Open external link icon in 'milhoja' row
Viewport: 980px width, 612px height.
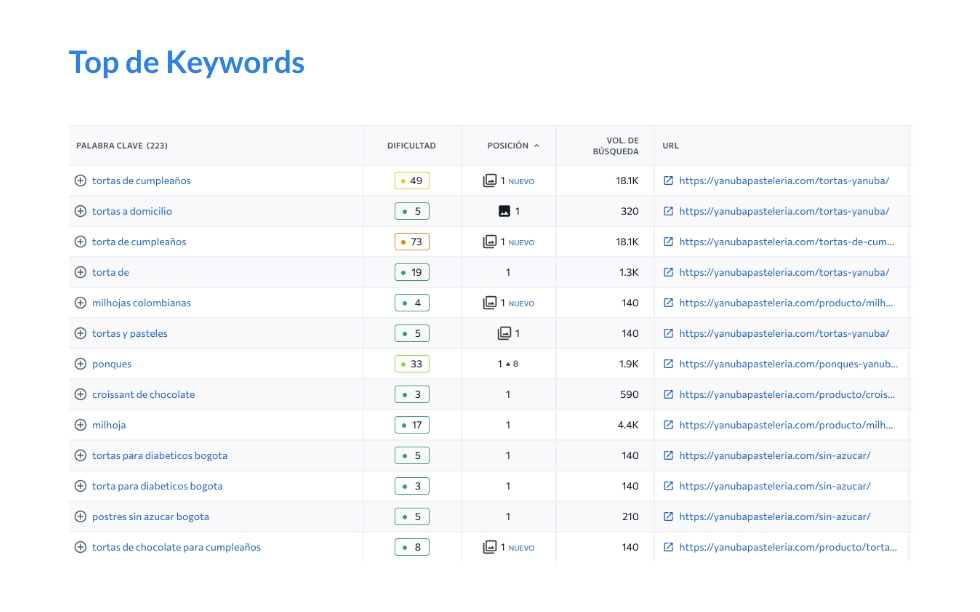[x=668, y=425]
